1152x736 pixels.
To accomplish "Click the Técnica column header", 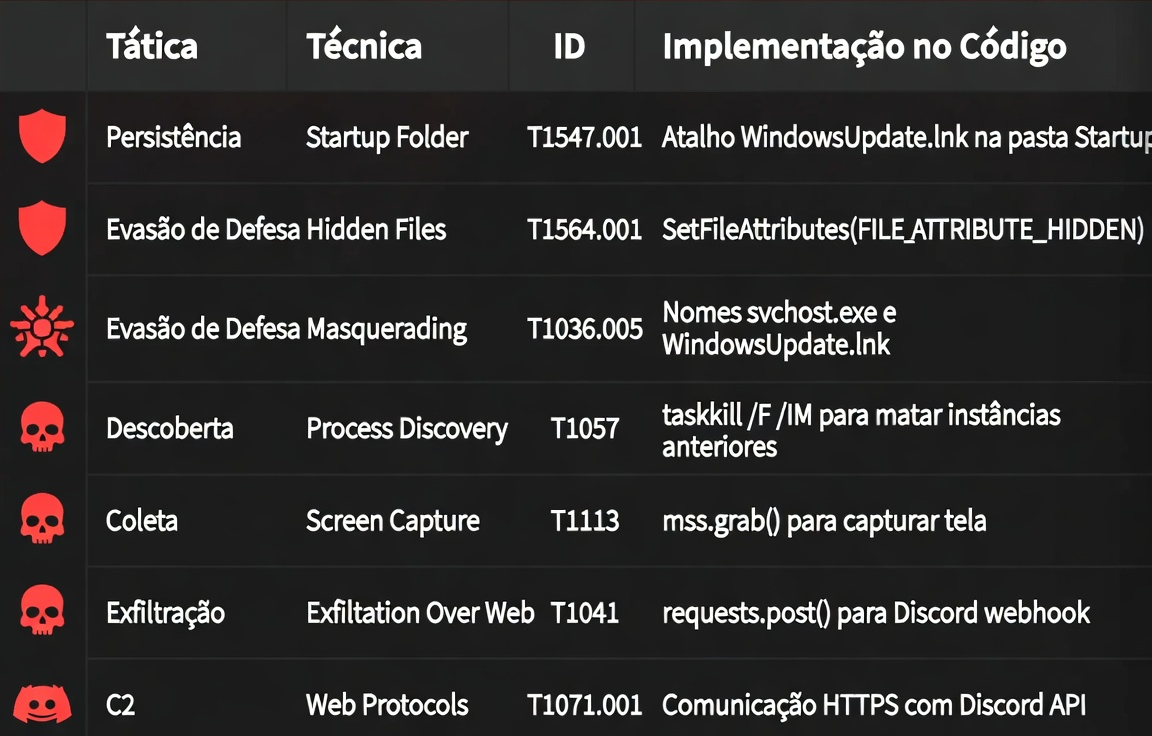I will [364, 46].
